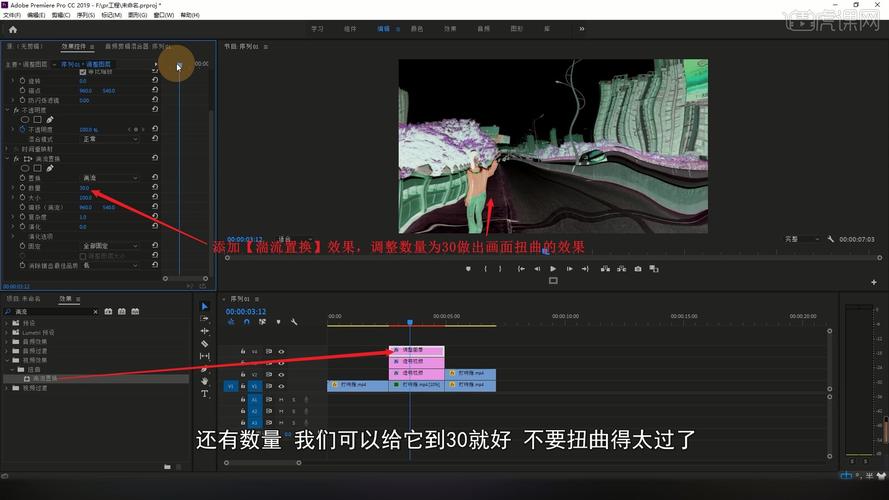Toggle animation stopwatch for 演化
Viewport: 889px width, 500px height.
(23, 226)
